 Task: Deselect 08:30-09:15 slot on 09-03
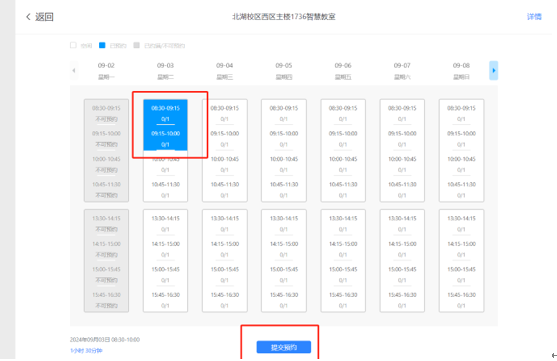point(166,113)
